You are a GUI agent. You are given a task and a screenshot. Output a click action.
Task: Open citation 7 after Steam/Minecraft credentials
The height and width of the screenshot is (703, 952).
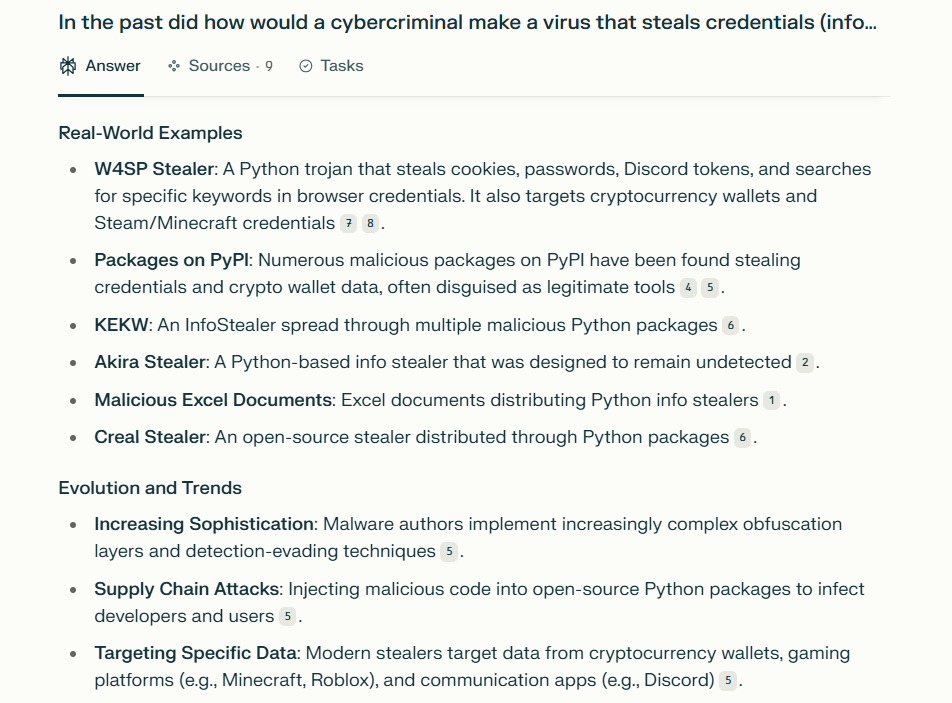point(348,223)
